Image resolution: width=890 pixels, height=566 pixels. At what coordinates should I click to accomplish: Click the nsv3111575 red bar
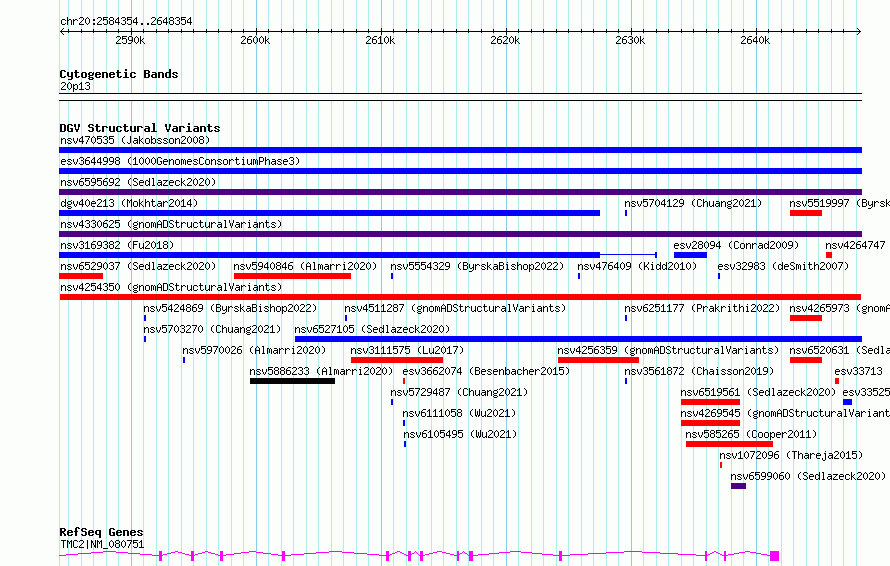397,360
